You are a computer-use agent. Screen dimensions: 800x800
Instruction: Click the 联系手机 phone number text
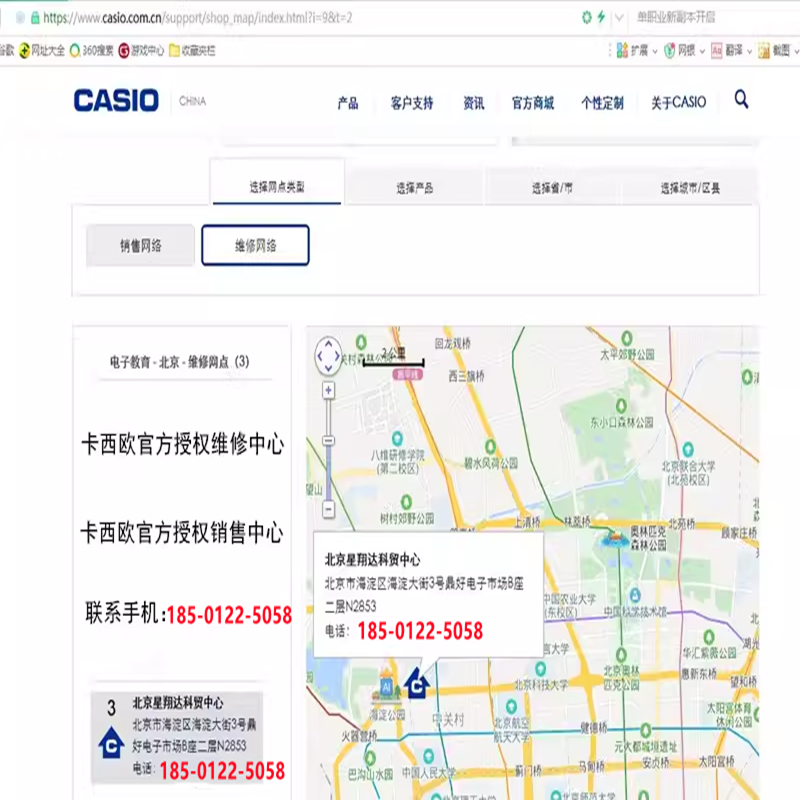click(x=229, y=615)
